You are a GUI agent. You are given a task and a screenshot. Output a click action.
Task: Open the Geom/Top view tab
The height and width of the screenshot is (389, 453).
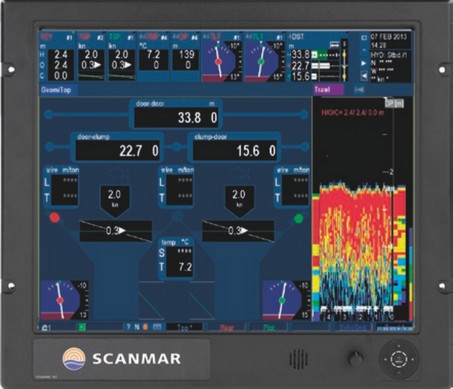[x=56, y=90]
